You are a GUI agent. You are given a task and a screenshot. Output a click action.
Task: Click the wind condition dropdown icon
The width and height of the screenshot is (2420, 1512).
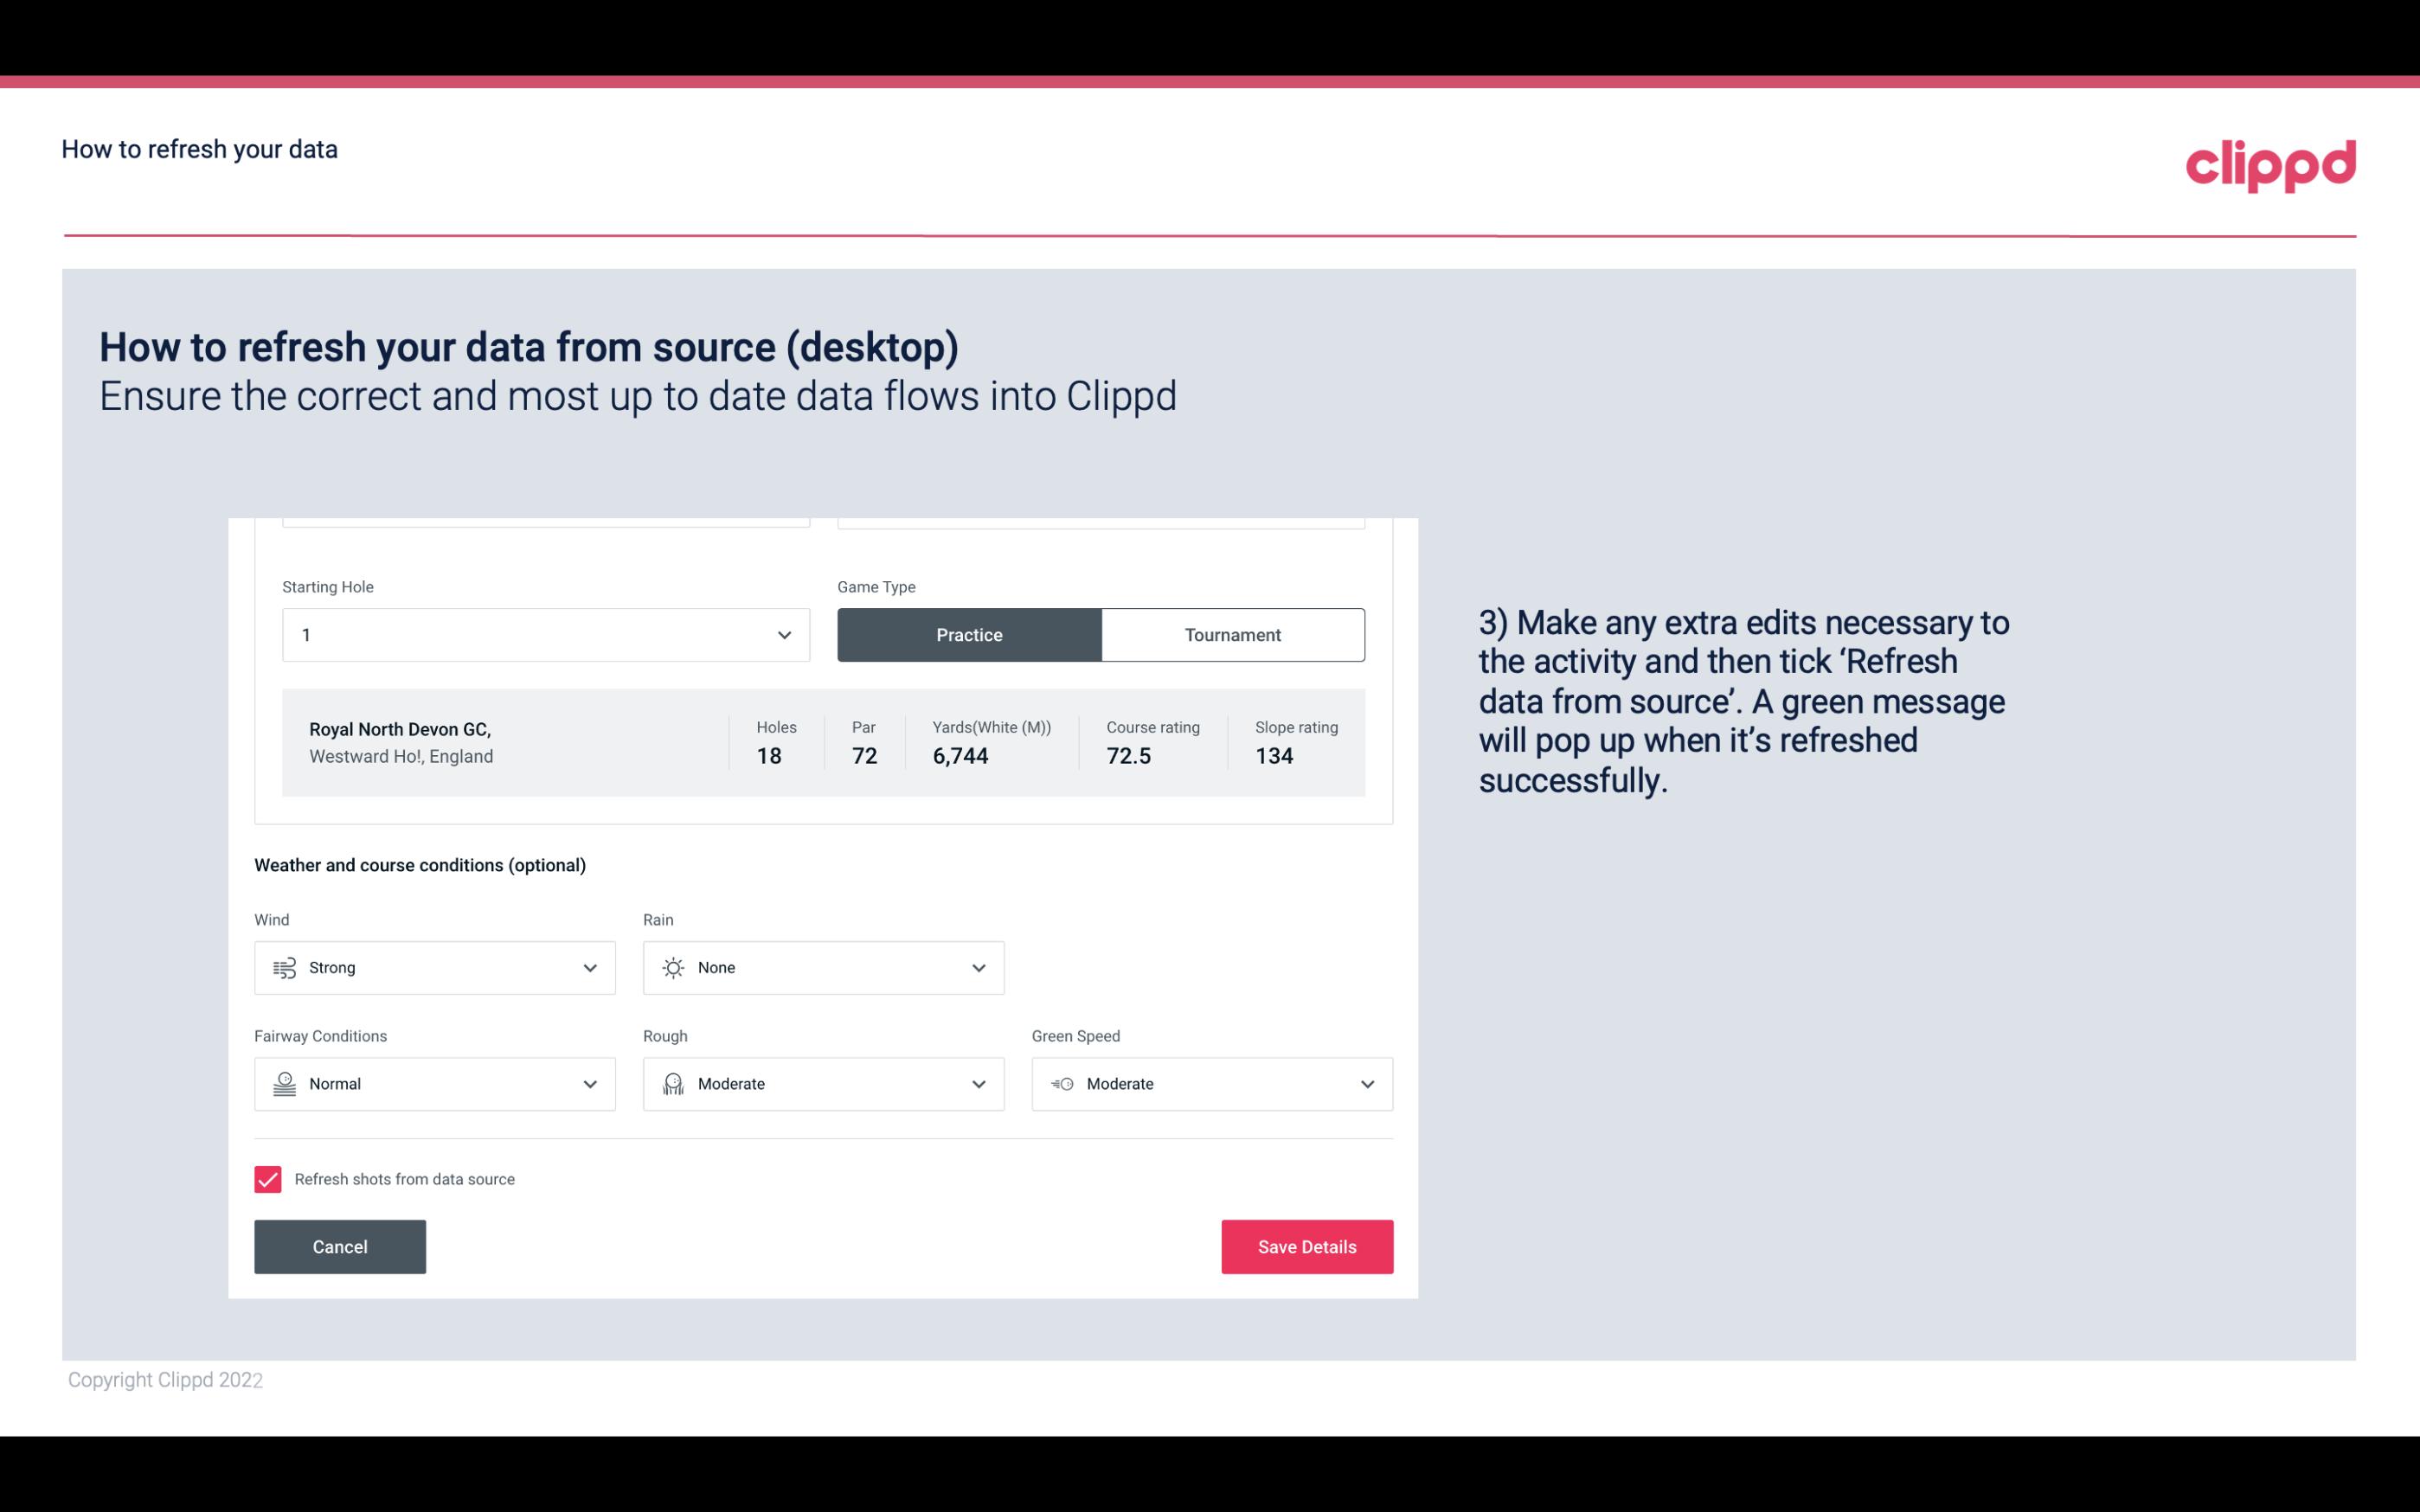(x=589, y=967)
